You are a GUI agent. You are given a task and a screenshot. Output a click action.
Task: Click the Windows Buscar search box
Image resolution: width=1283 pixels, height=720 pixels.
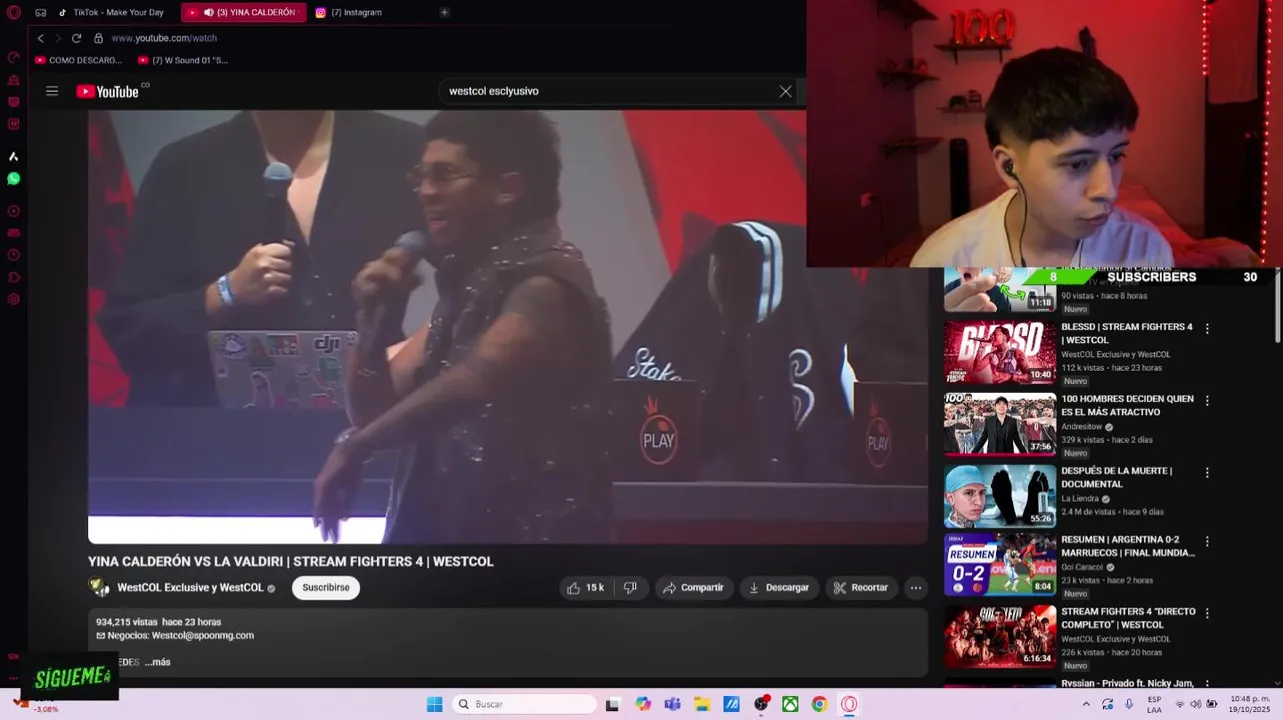click(x=524, y=704)
